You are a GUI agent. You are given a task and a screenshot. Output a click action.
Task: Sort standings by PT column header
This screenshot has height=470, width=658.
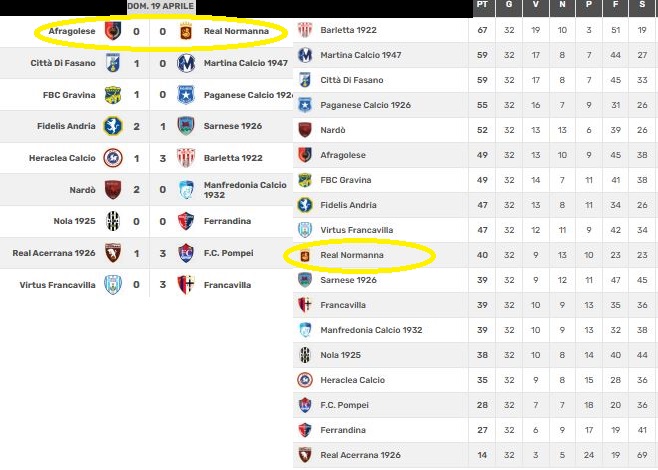coord(483,7)
